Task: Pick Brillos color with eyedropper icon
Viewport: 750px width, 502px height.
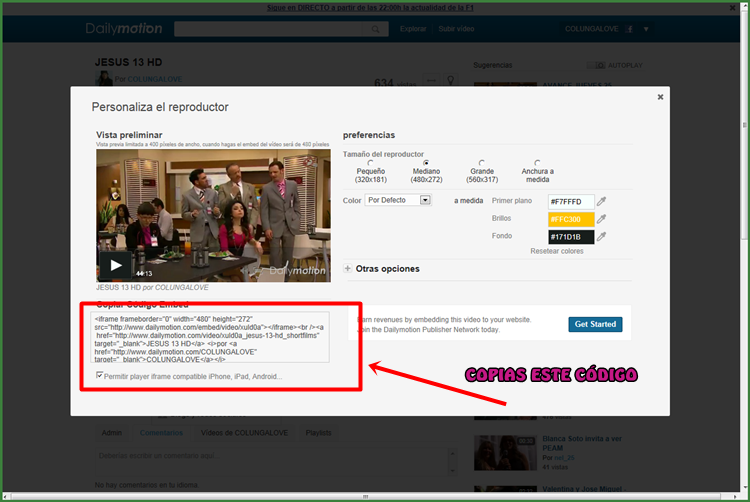Action: 602,218
